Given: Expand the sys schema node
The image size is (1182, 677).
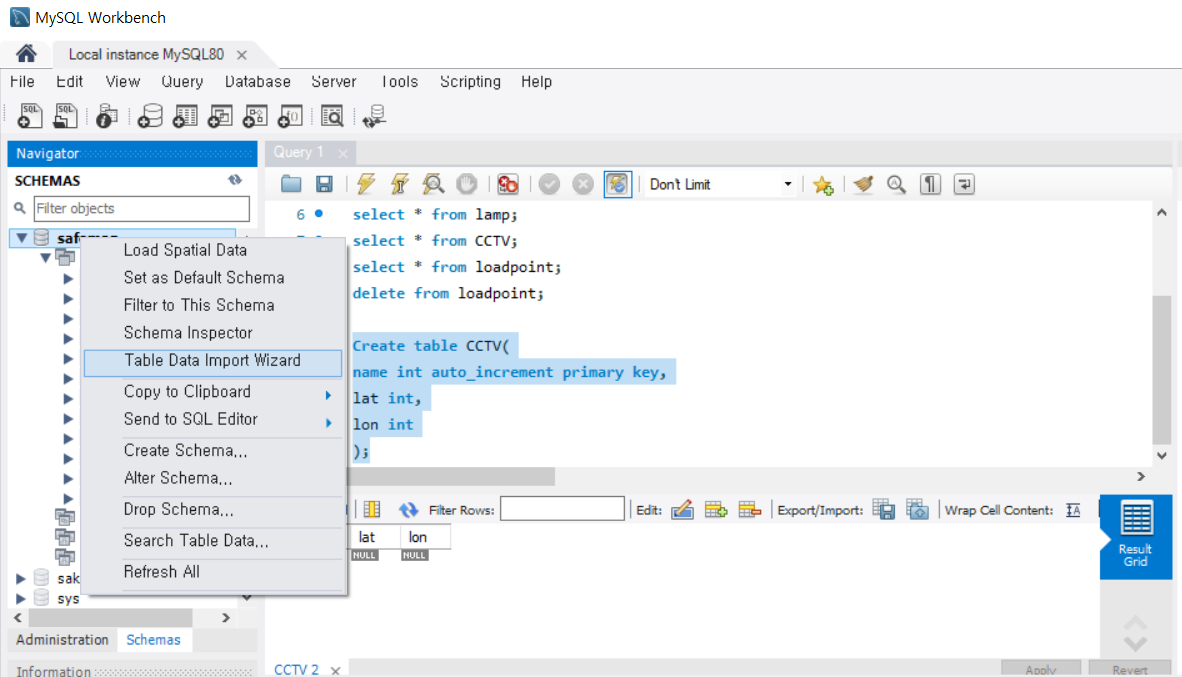Looking at the screenshot, I should (x=21, y=599).
